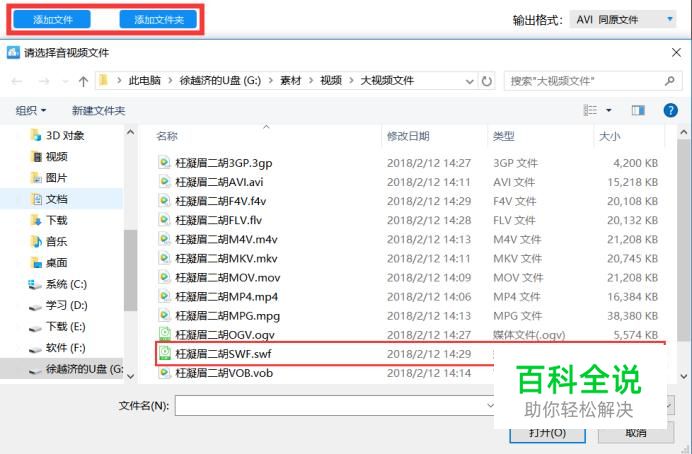This screenshot has width=692, height=454.
Task: Open view options dropdown arrow
Action: pos(609,110)
